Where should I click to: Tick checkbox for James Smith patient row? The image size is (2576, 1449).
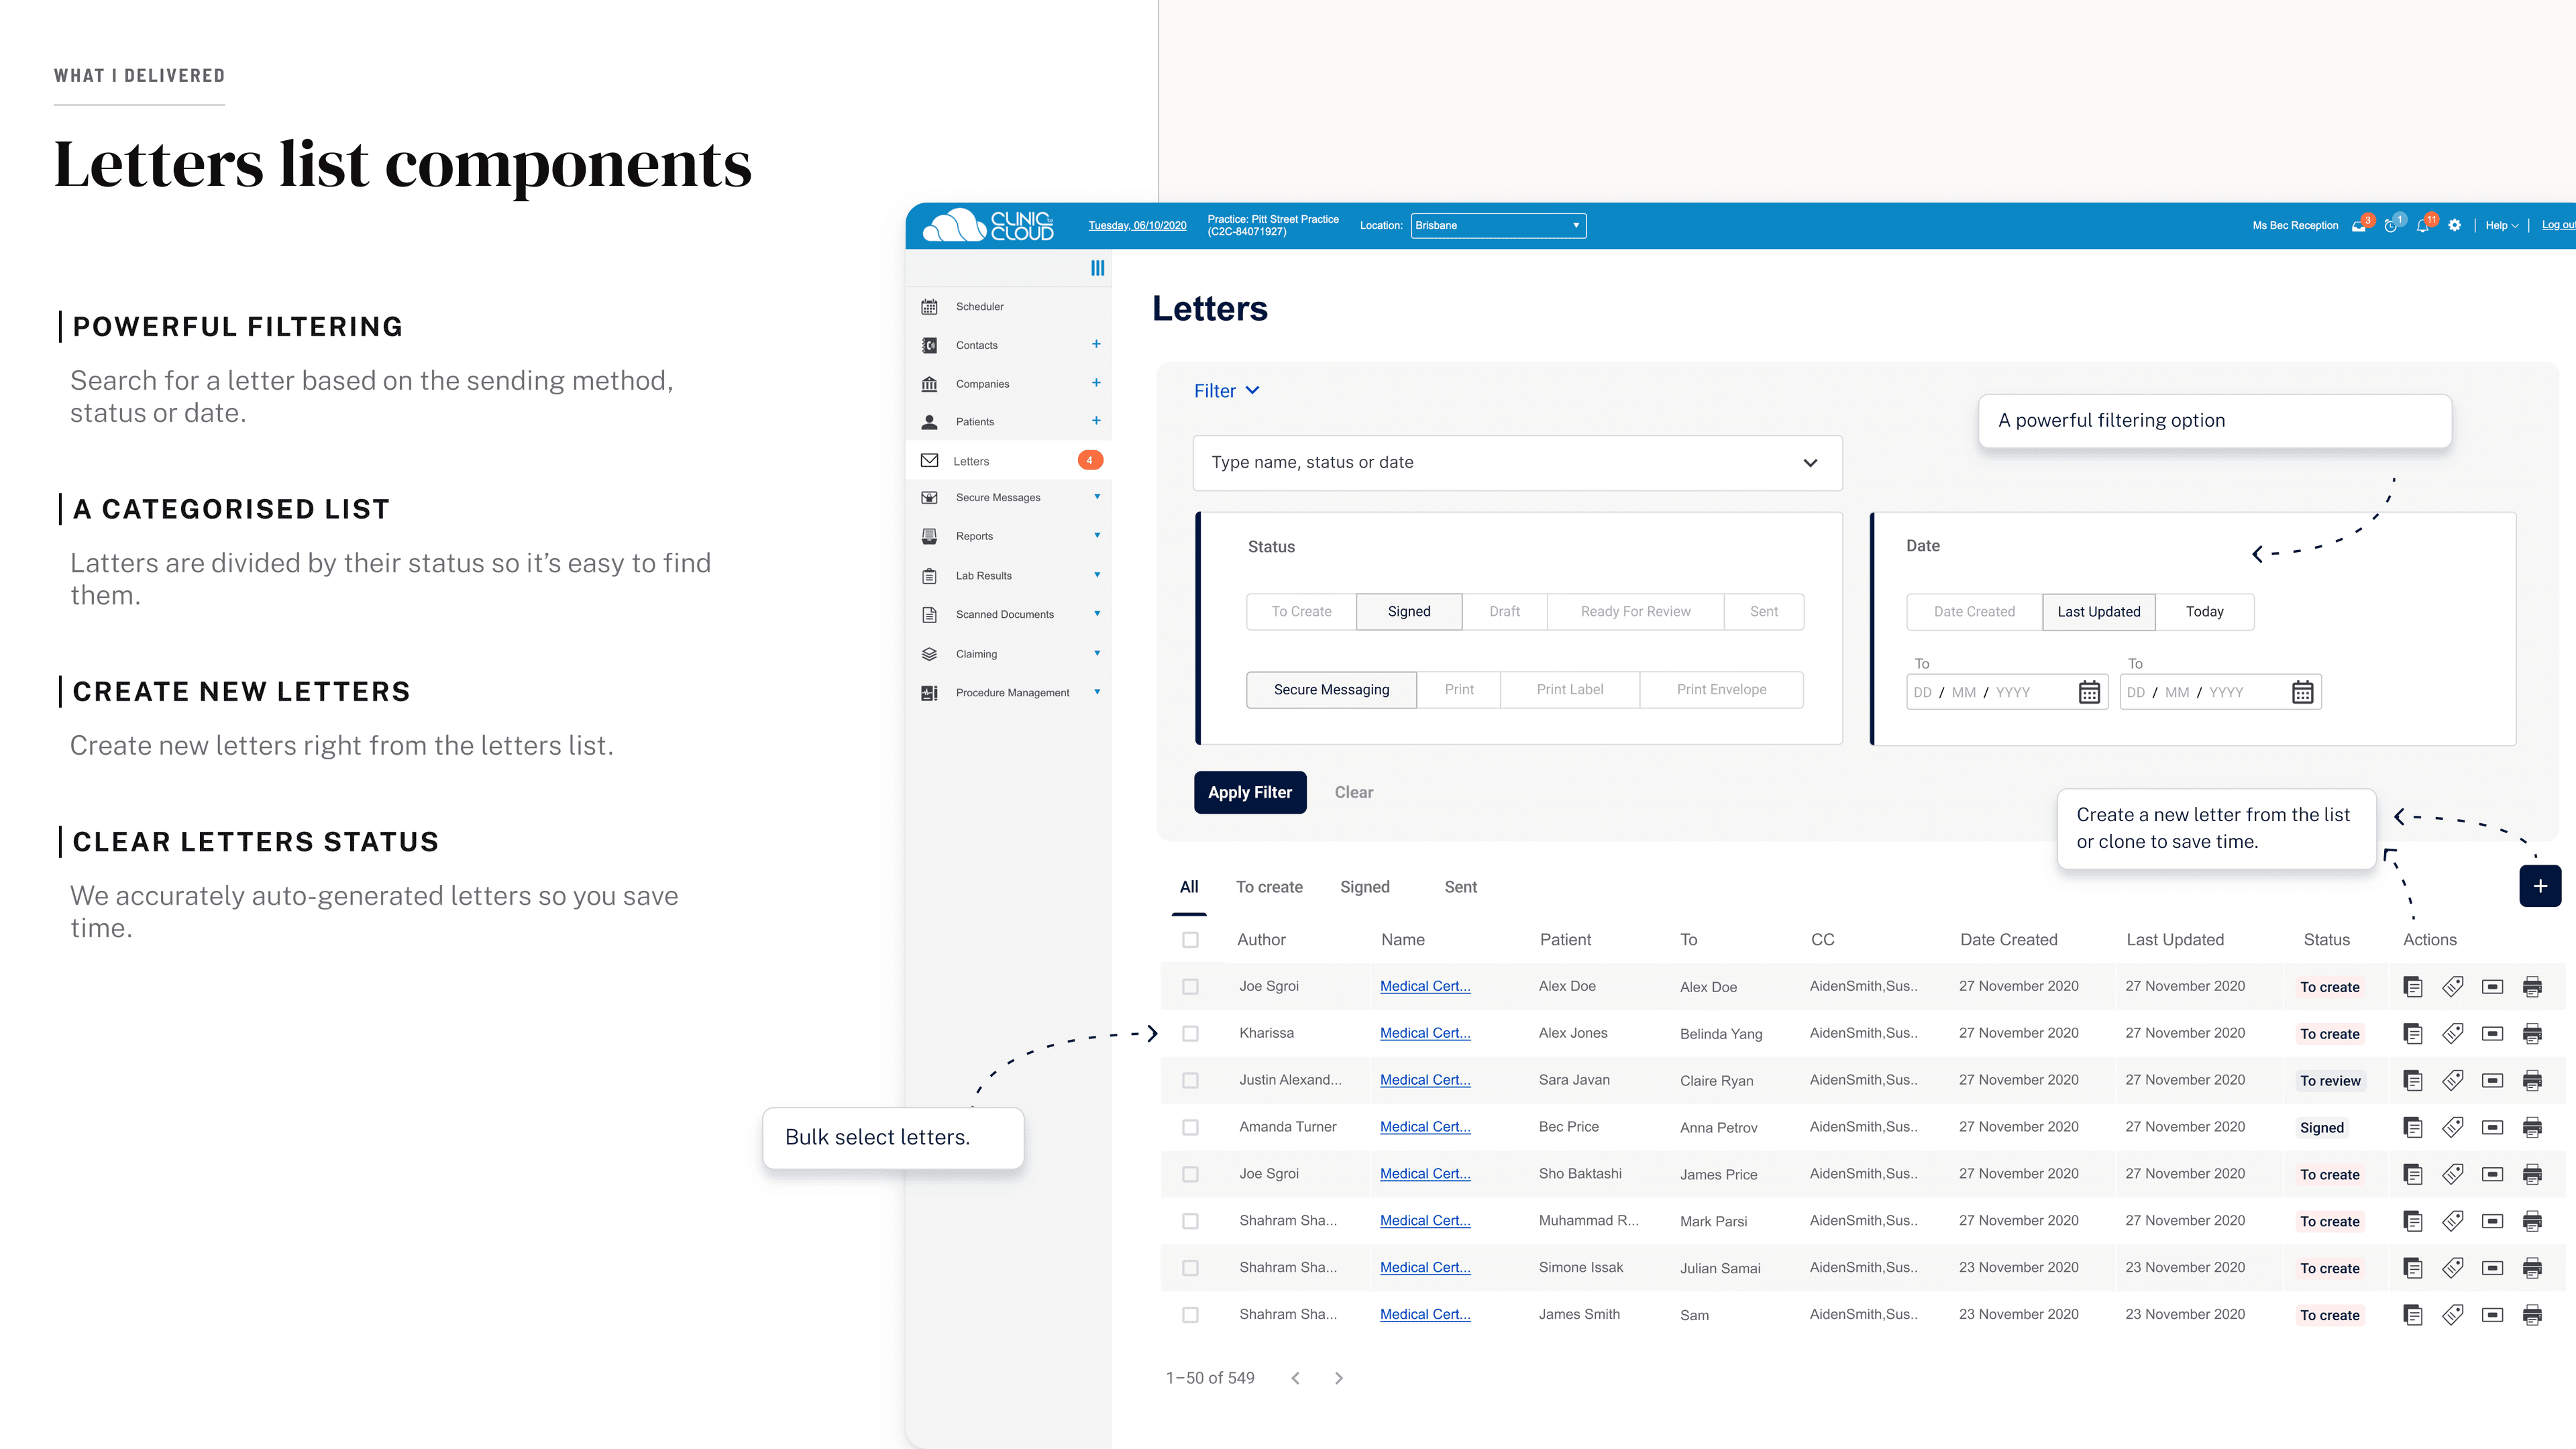coord(1190,1316)
